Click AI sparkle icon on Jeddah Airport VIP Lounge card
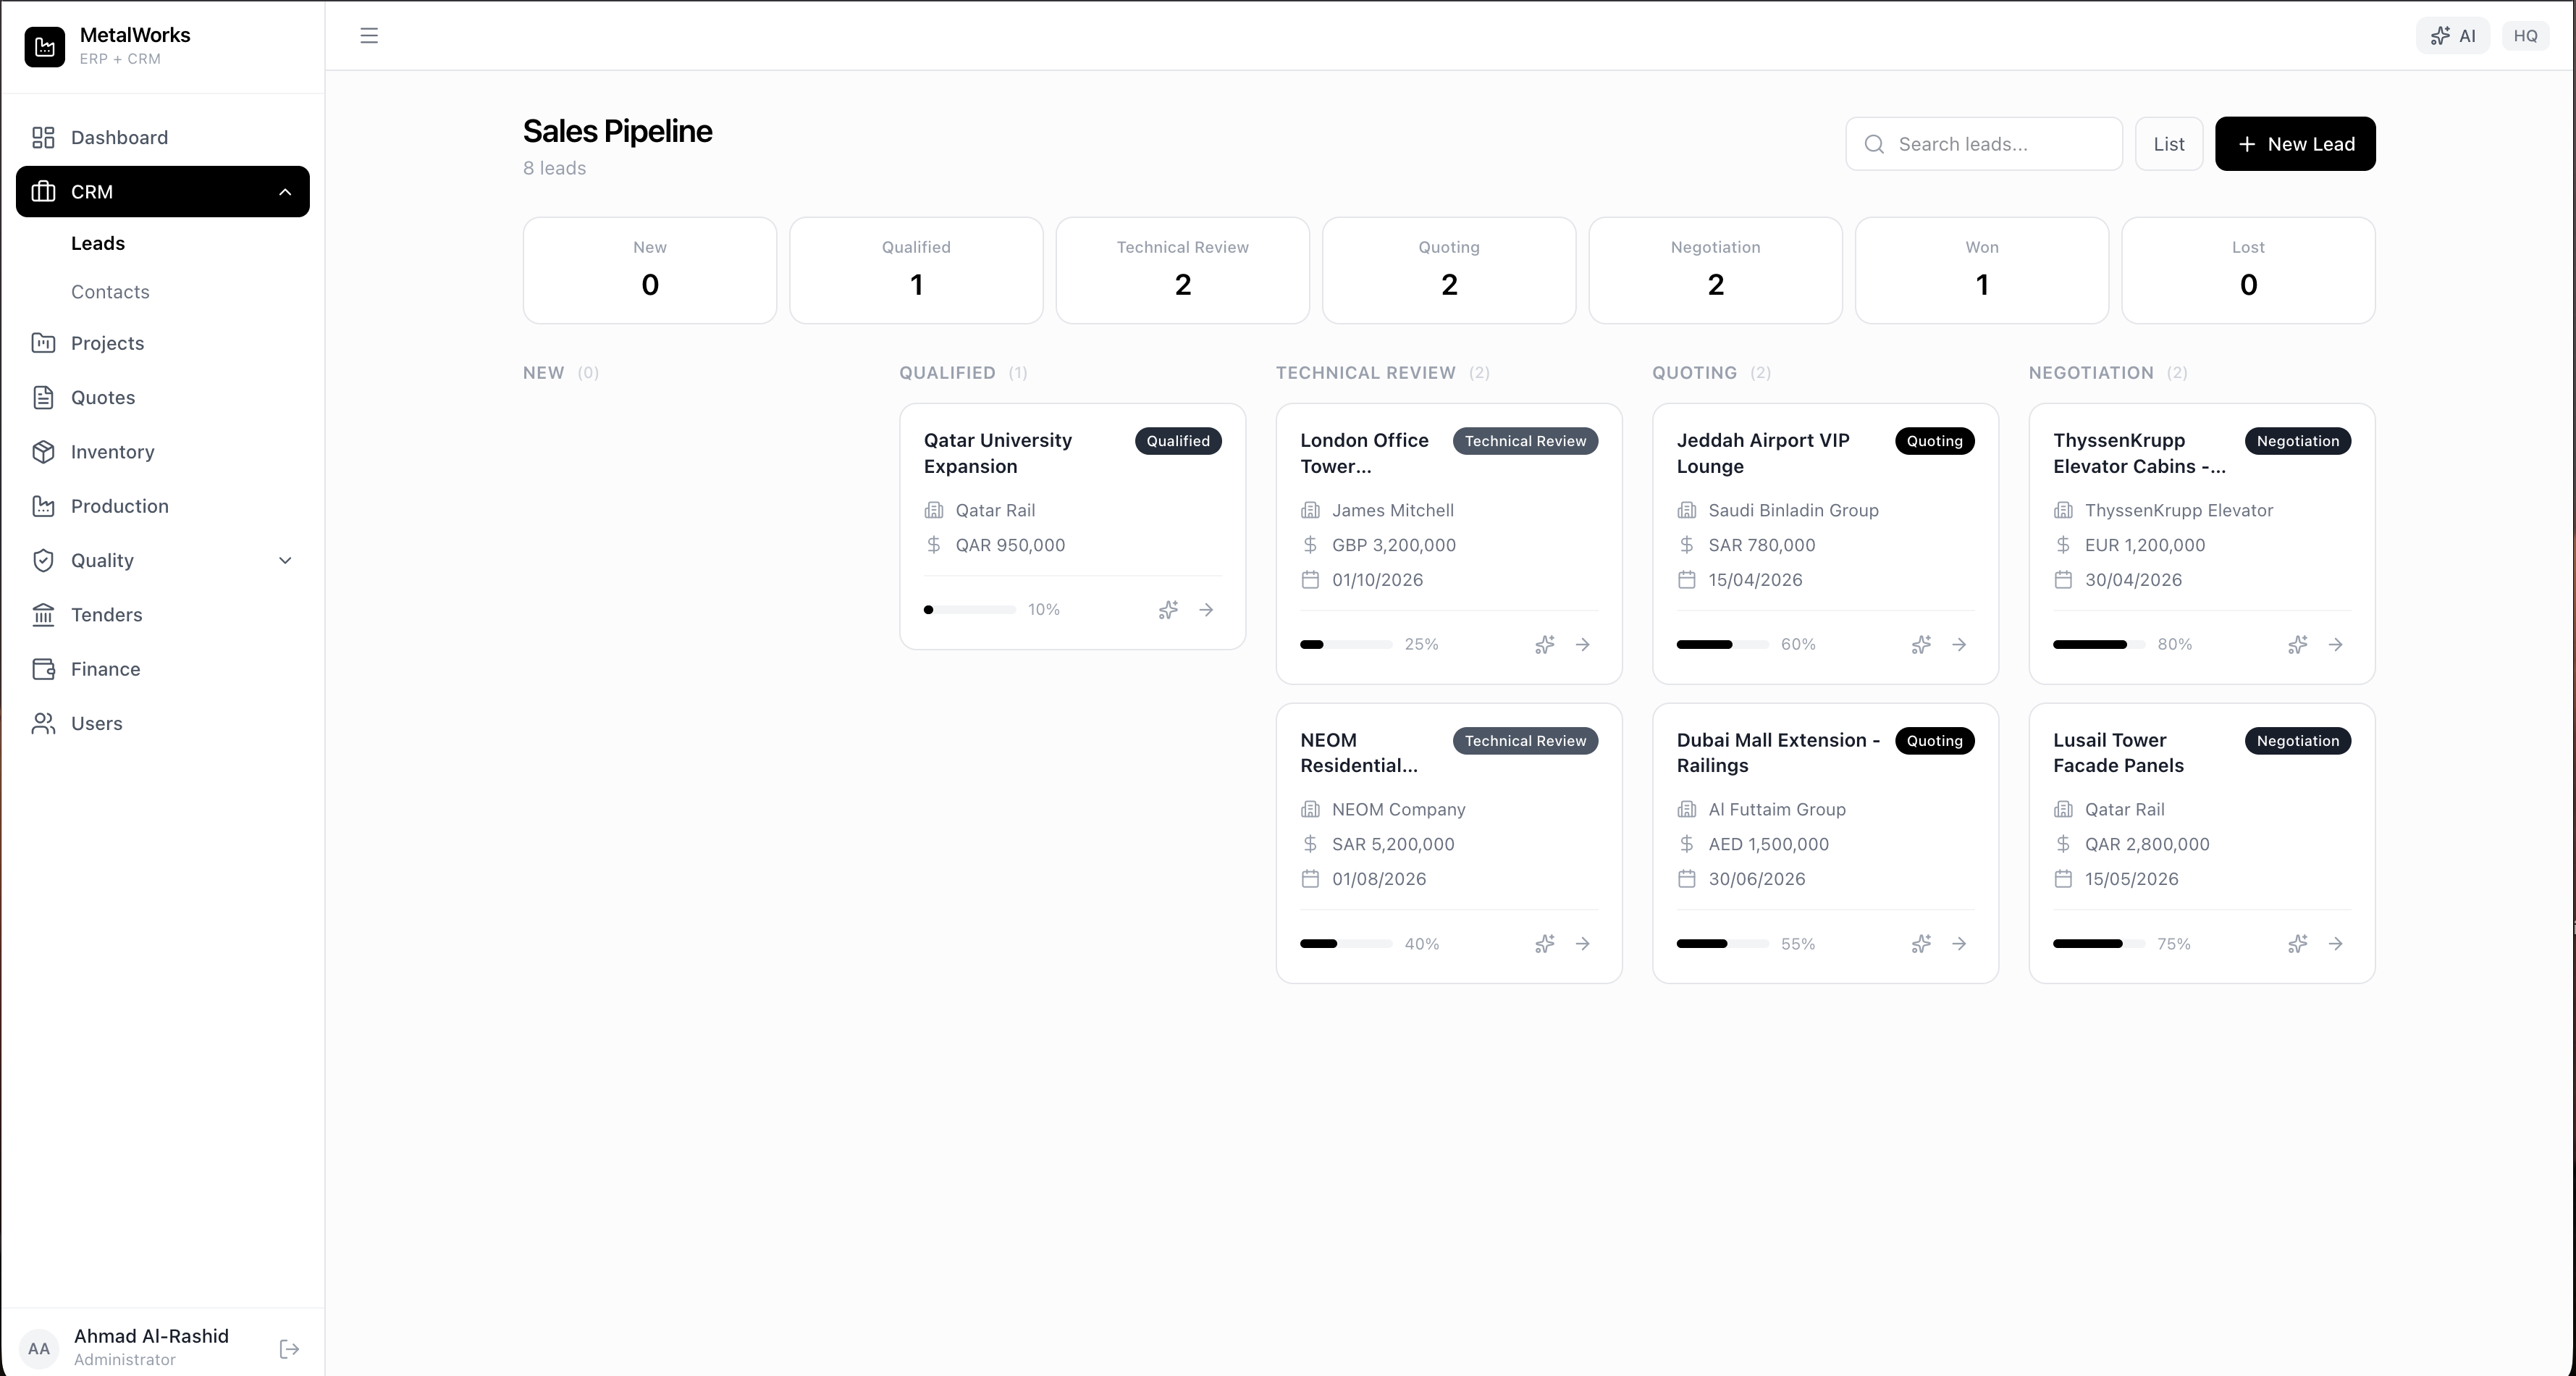Image resolution: width=2576 pixels, height=1376 pixels. [1921, 644]
